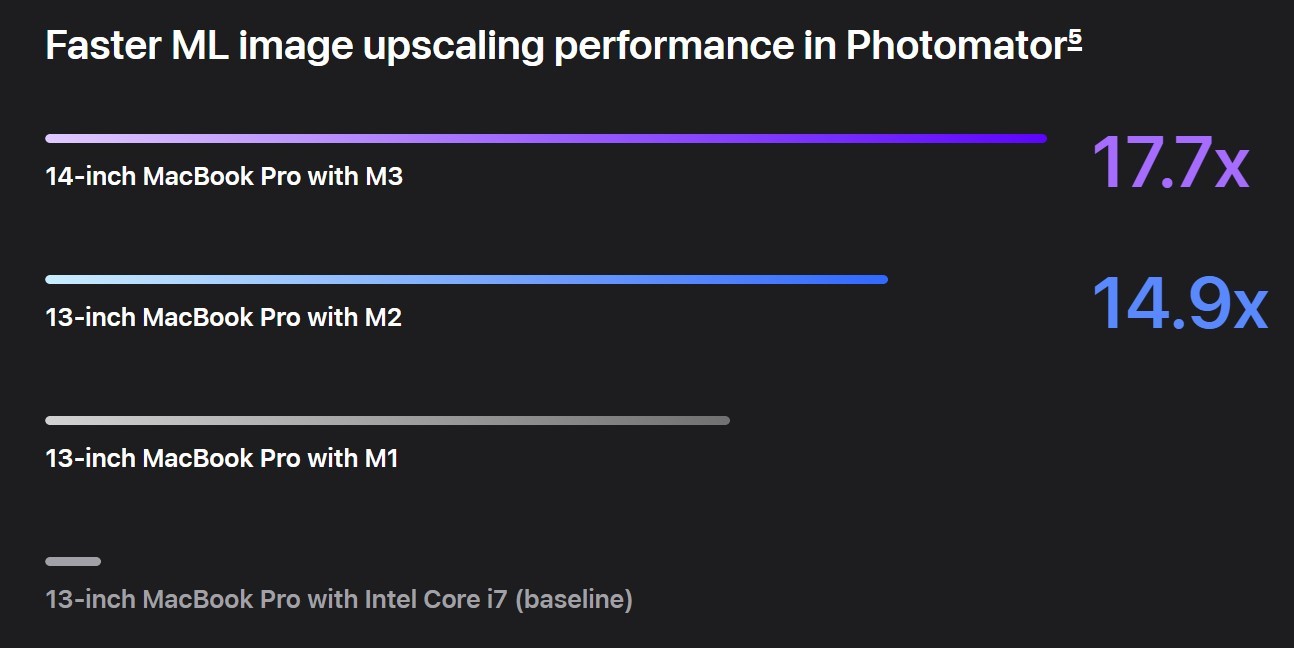Click the blue 14.9x speed figure
The height and width of the screenshot is (648, 1294).
[1179, 303]
